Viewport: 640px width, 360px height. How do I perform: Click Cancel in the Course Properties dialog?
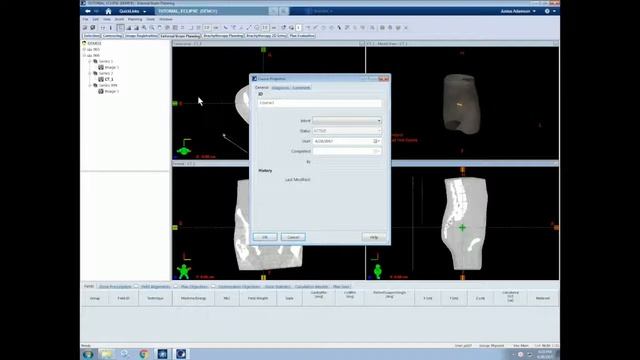(293, 237)
